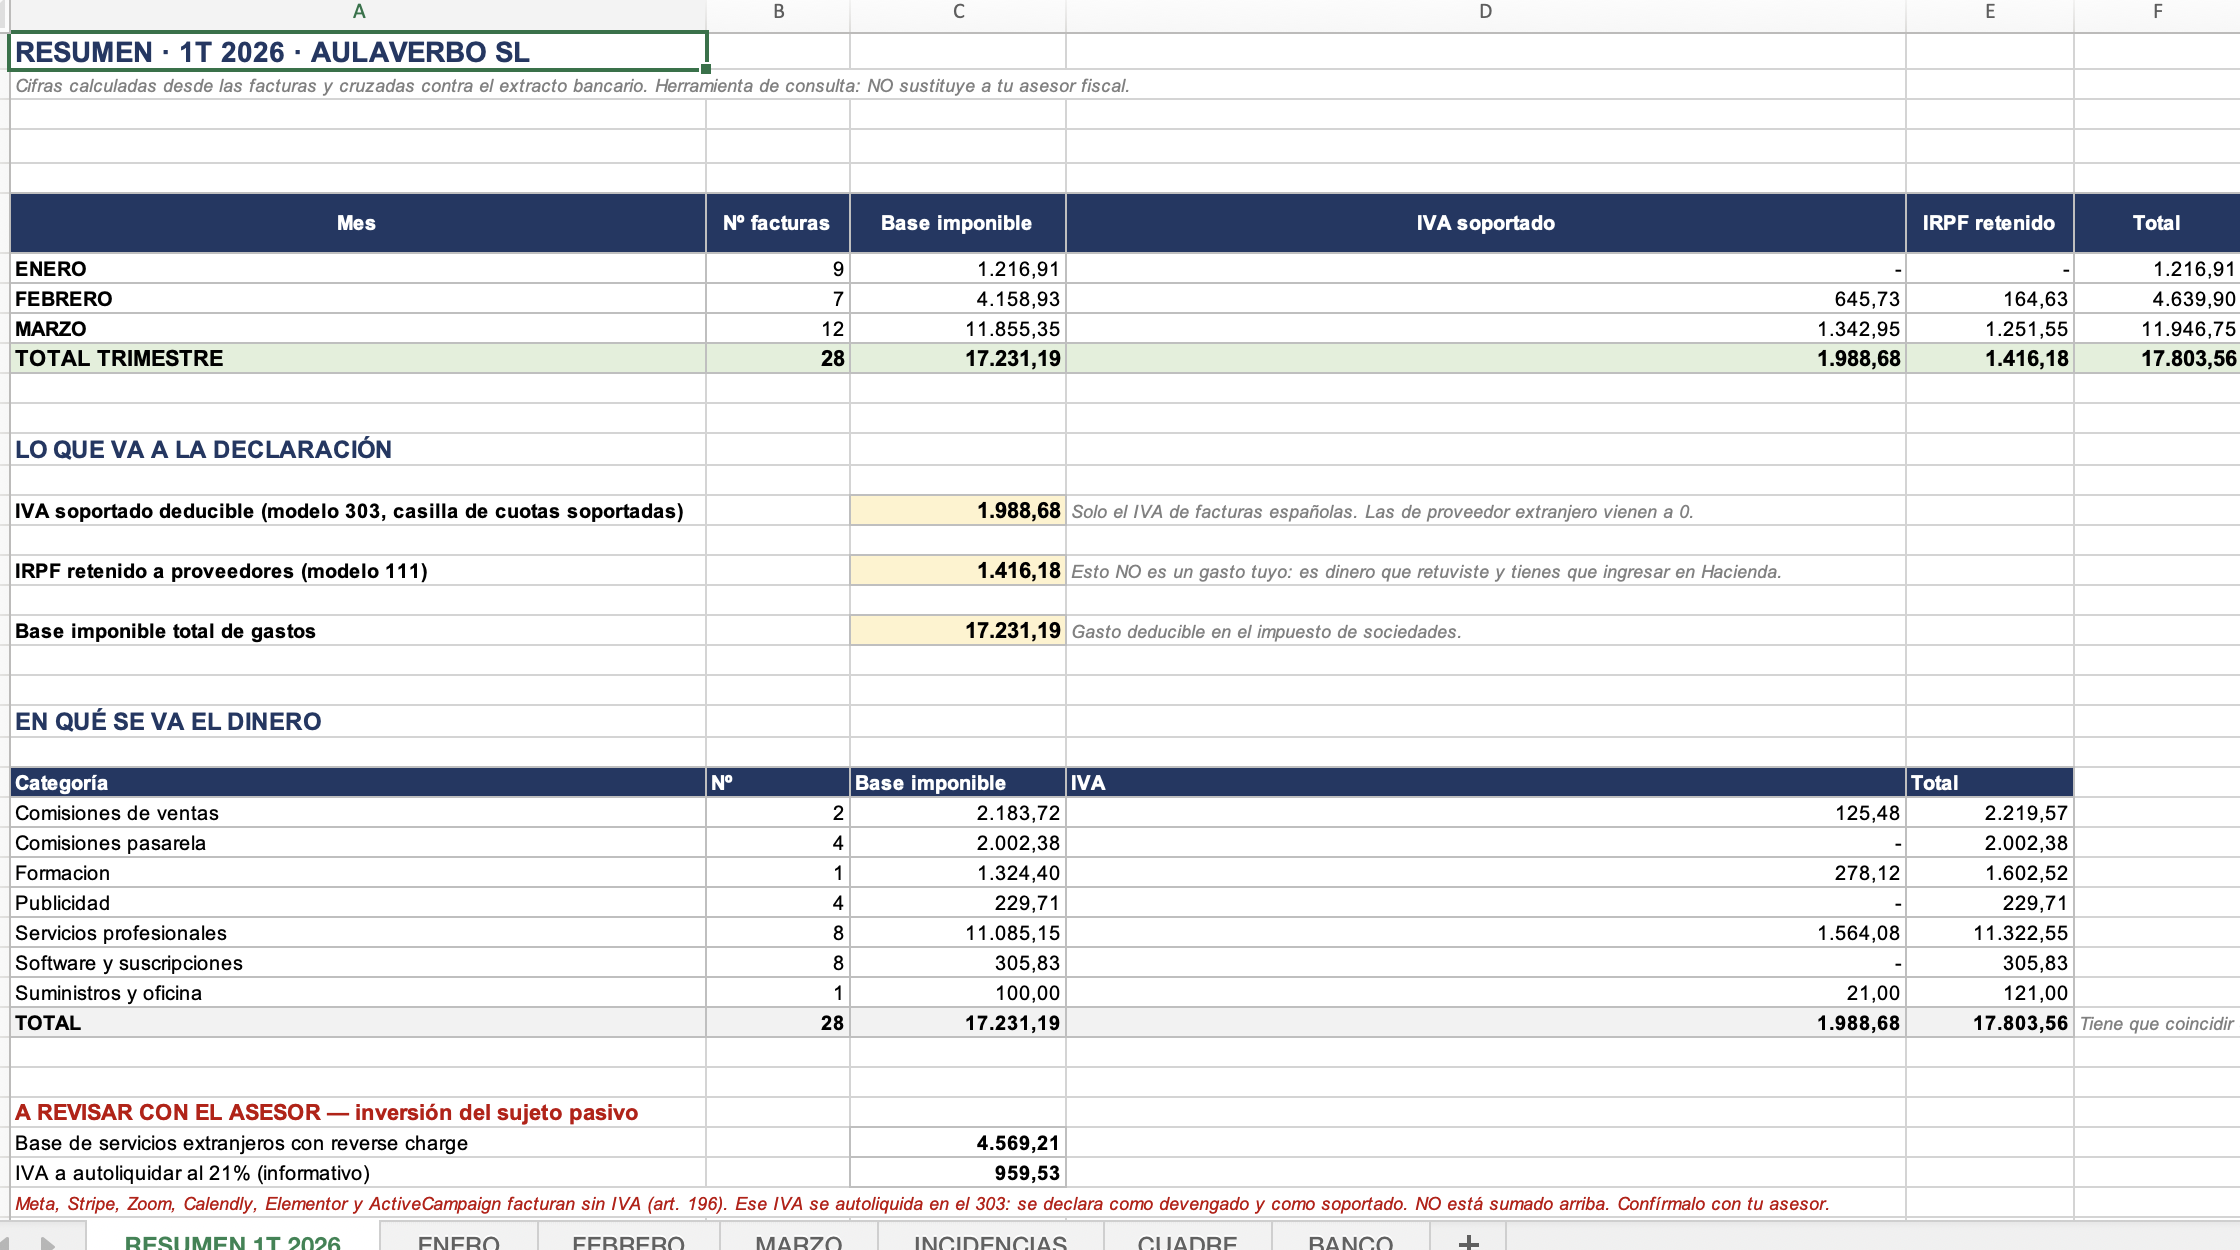Select the 'Suministros y oficina' category cell
Image resolution: width=2240 pixels, height=1250 pixels.
point(358,993)
